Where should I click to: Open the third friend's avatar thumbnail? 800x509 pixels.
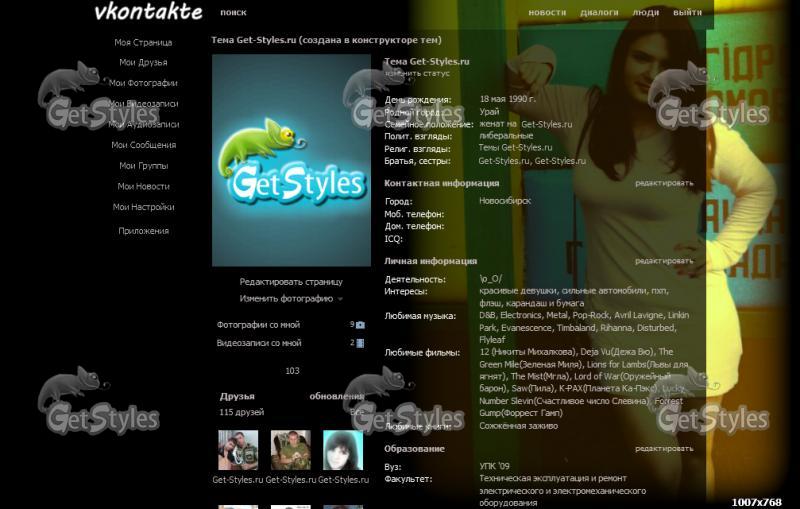pos(343,450)
